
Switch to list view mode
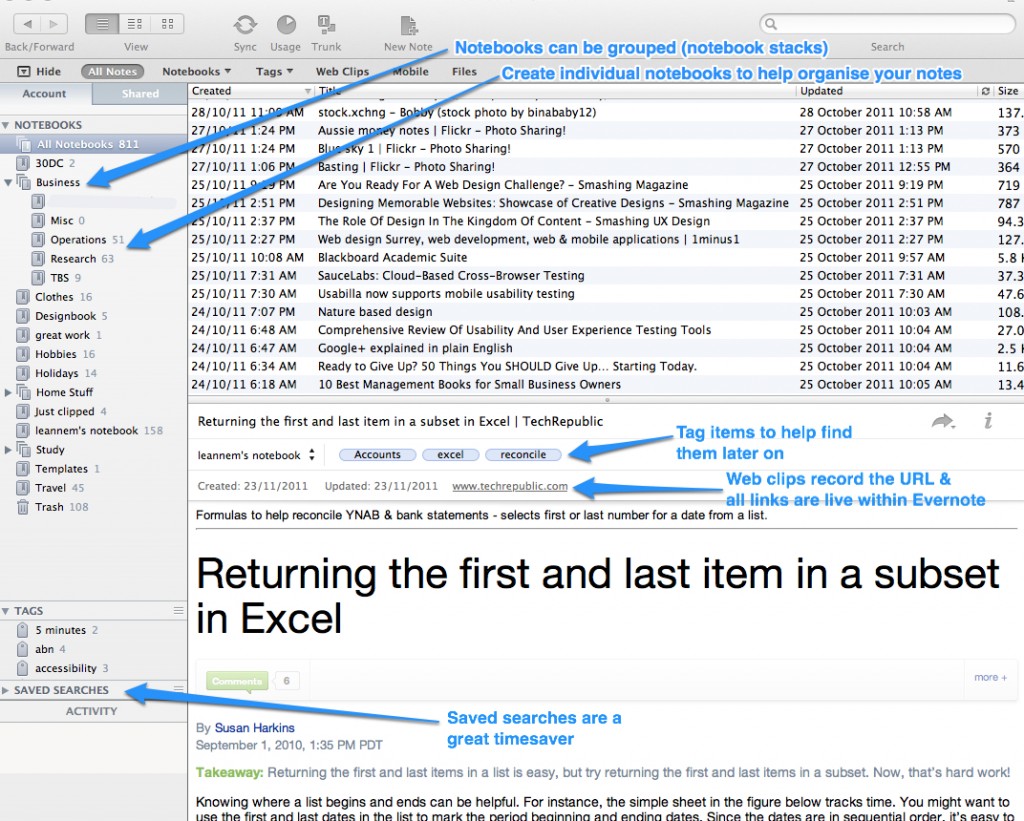[102, 24]
